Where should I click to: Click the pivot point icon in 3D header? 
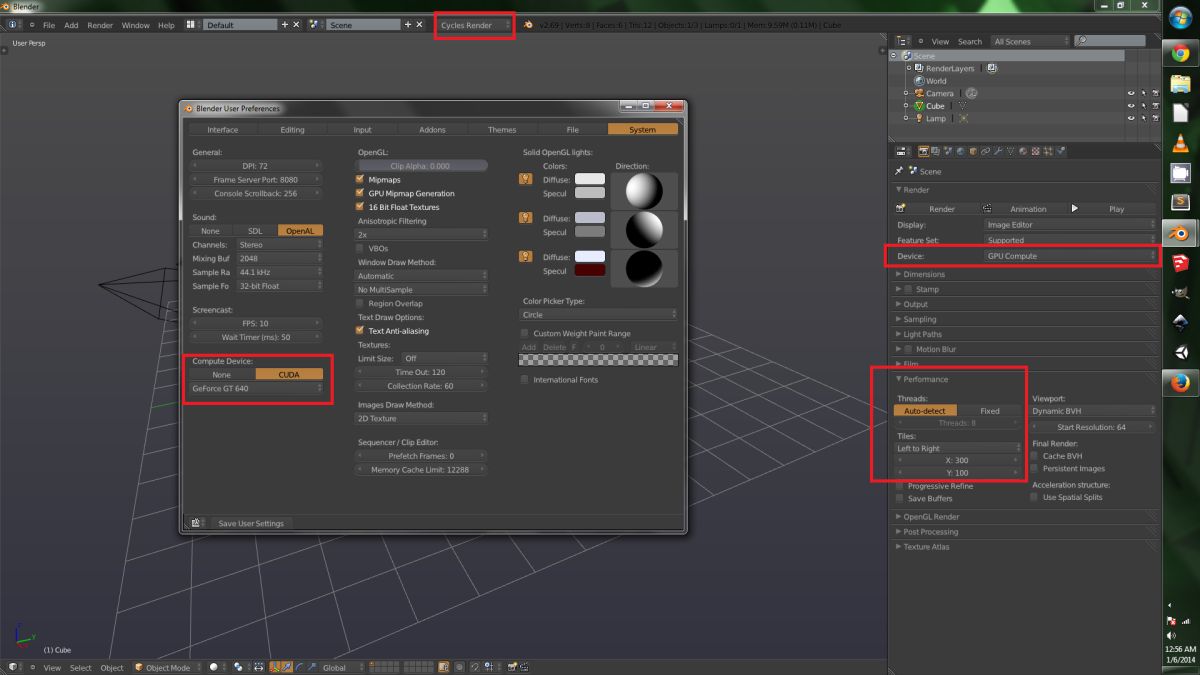237,667
